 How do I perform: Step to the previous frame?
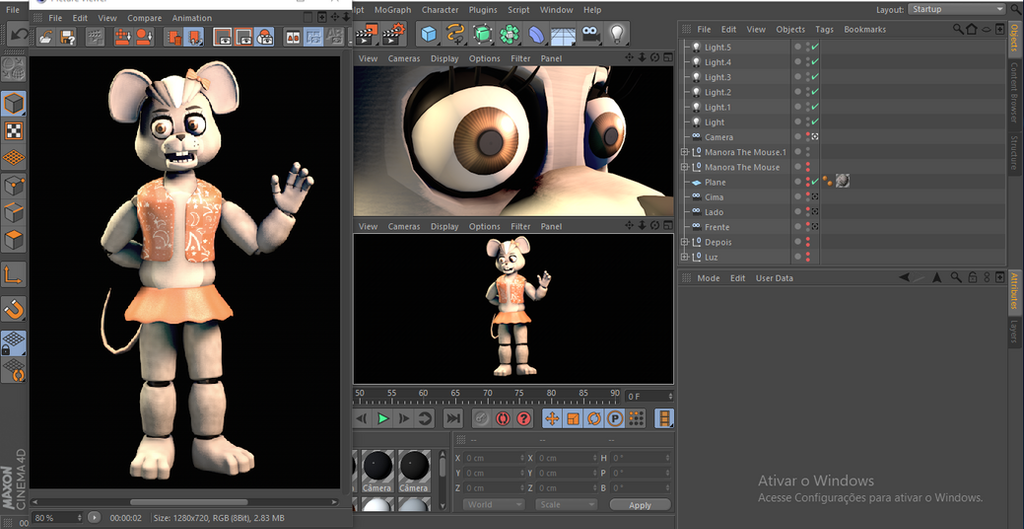[362, 419]
